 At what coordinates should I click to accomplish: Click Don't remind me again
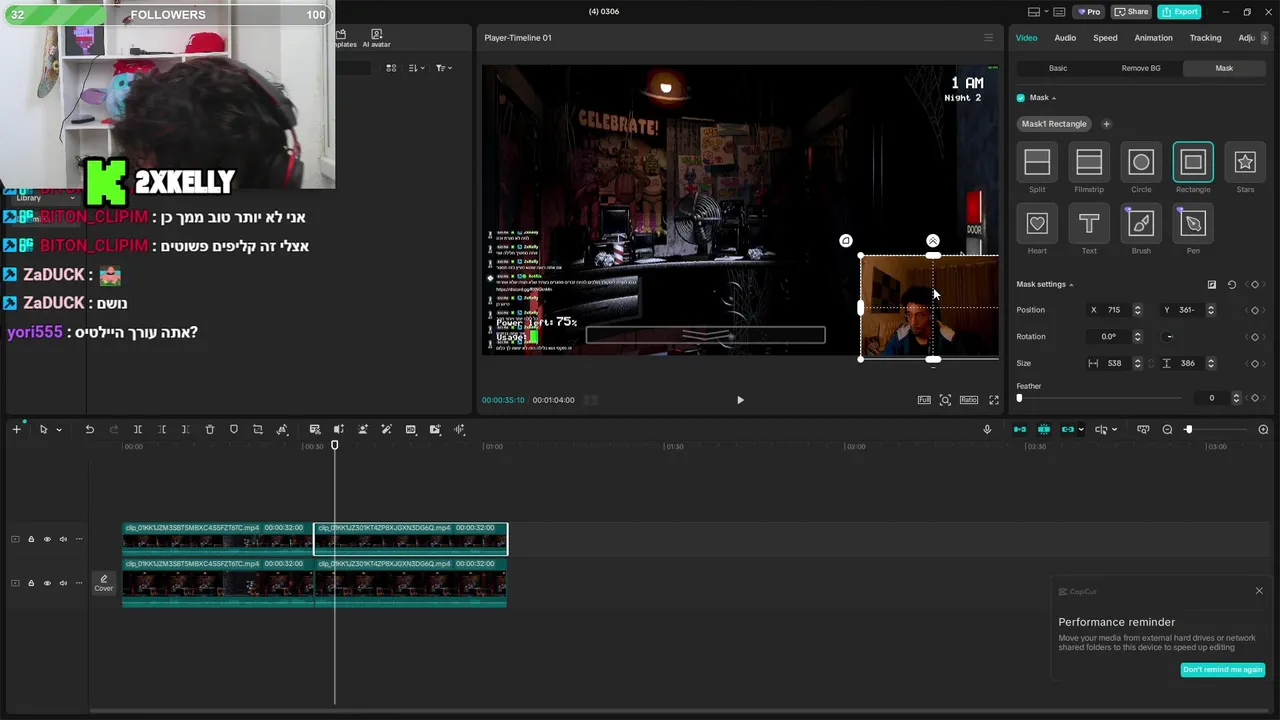(x=1222, y=670)
